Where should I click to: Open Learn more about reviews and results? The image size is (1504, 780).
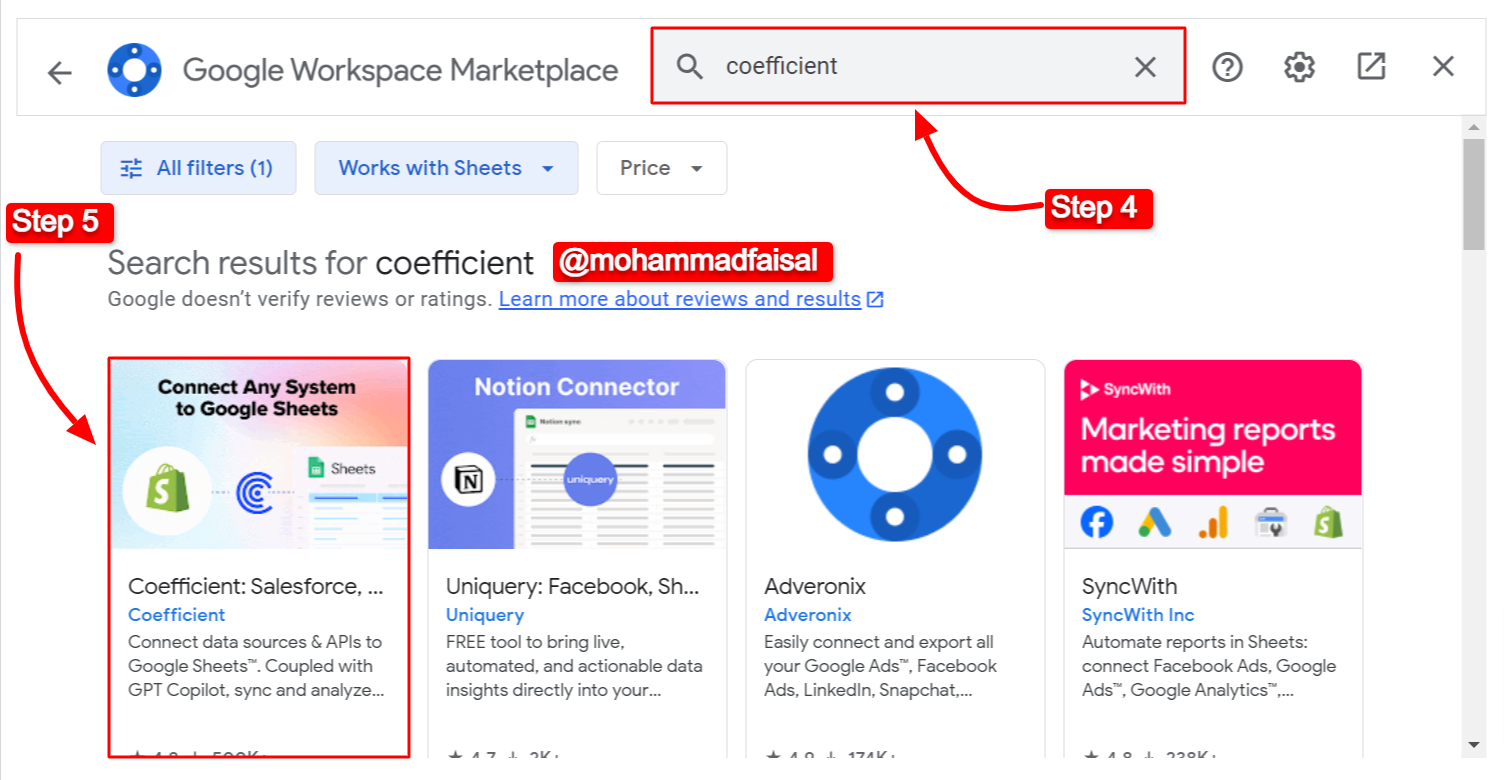[680, 299]
